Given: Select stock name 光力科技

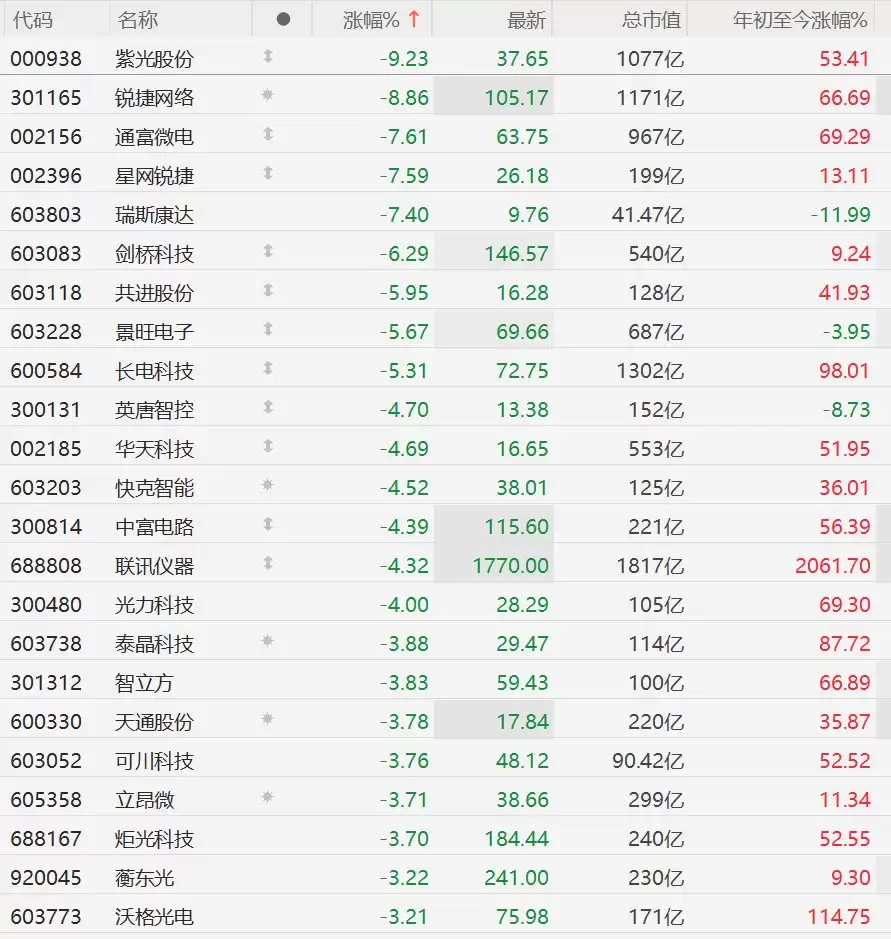Looking at the screenshot, I should click(x=154, y=605).
